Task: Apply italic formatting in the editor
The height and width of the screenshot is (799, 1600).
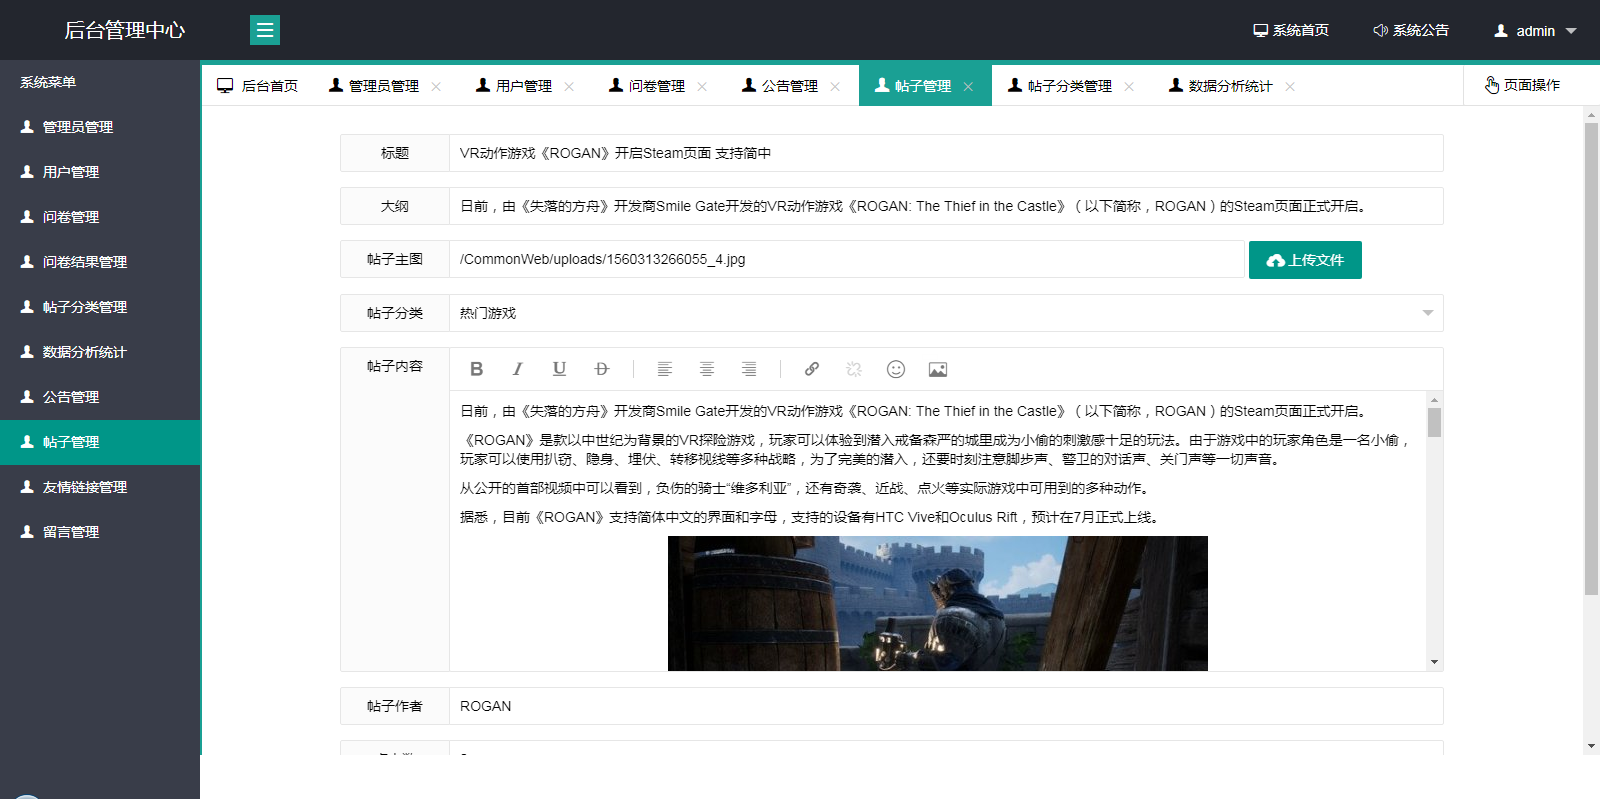Action: [x=517, y=369]
